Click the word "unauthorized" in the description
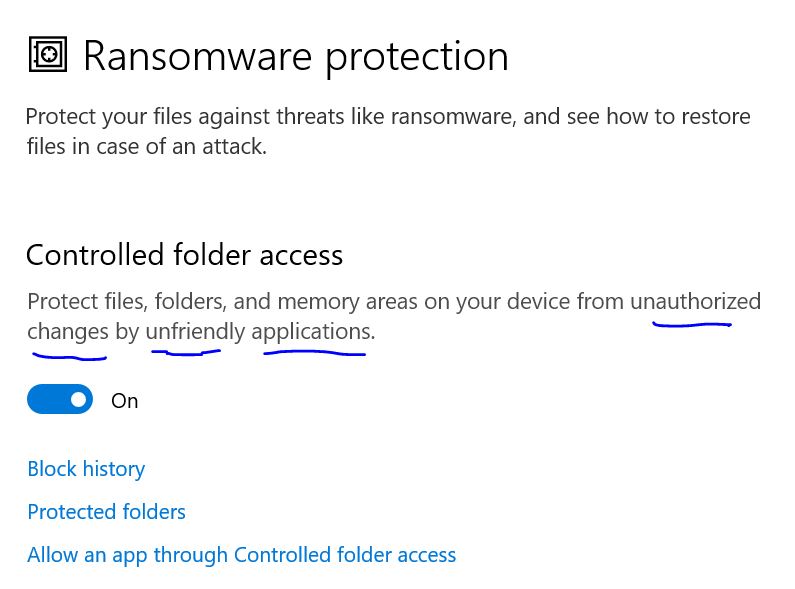795x589 pixels. coord(696,302)
